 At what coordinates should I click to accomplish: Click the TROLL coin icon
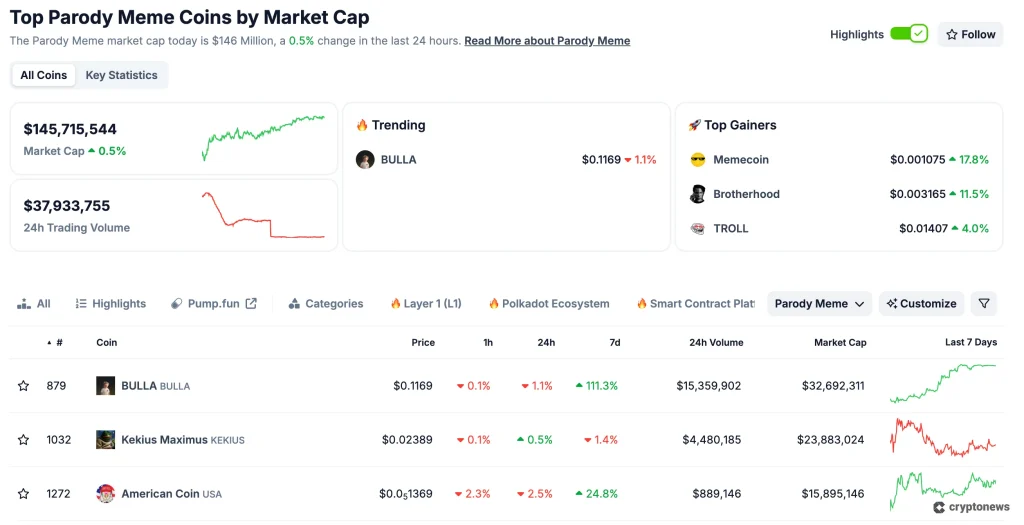click(x=698, y=228)
